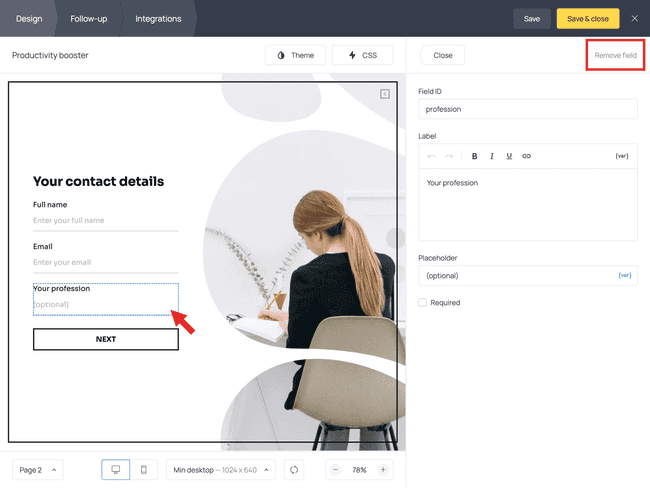The image size is (650, 488).
Task: Select the Full name field in preview
Action: coord(106,216)
